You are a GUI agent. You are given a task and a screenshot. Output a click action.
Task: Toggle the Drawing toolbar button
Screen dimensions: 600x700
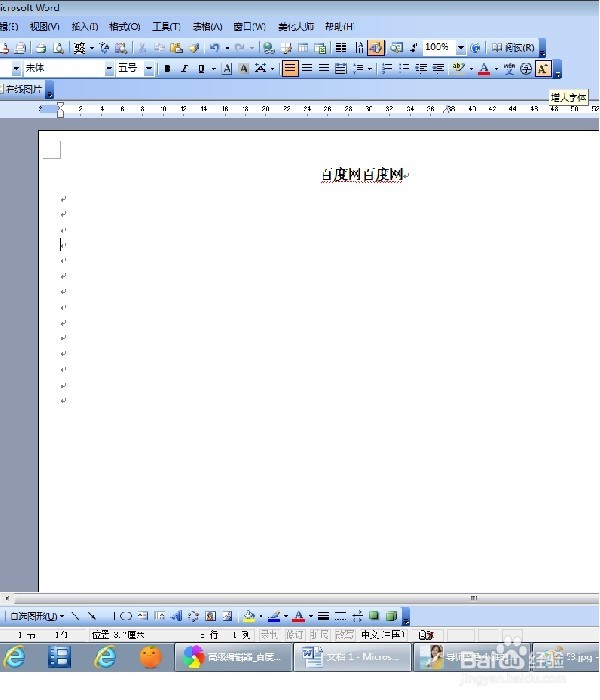click(376, 47)
